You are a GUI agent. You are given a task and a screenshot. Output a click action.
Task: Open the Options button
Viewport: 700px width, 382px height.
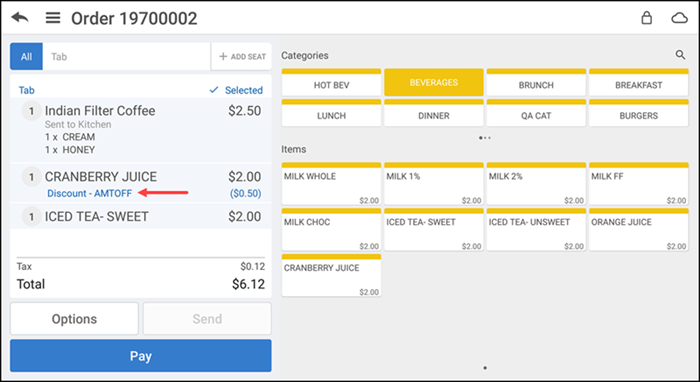pos(74,319)
